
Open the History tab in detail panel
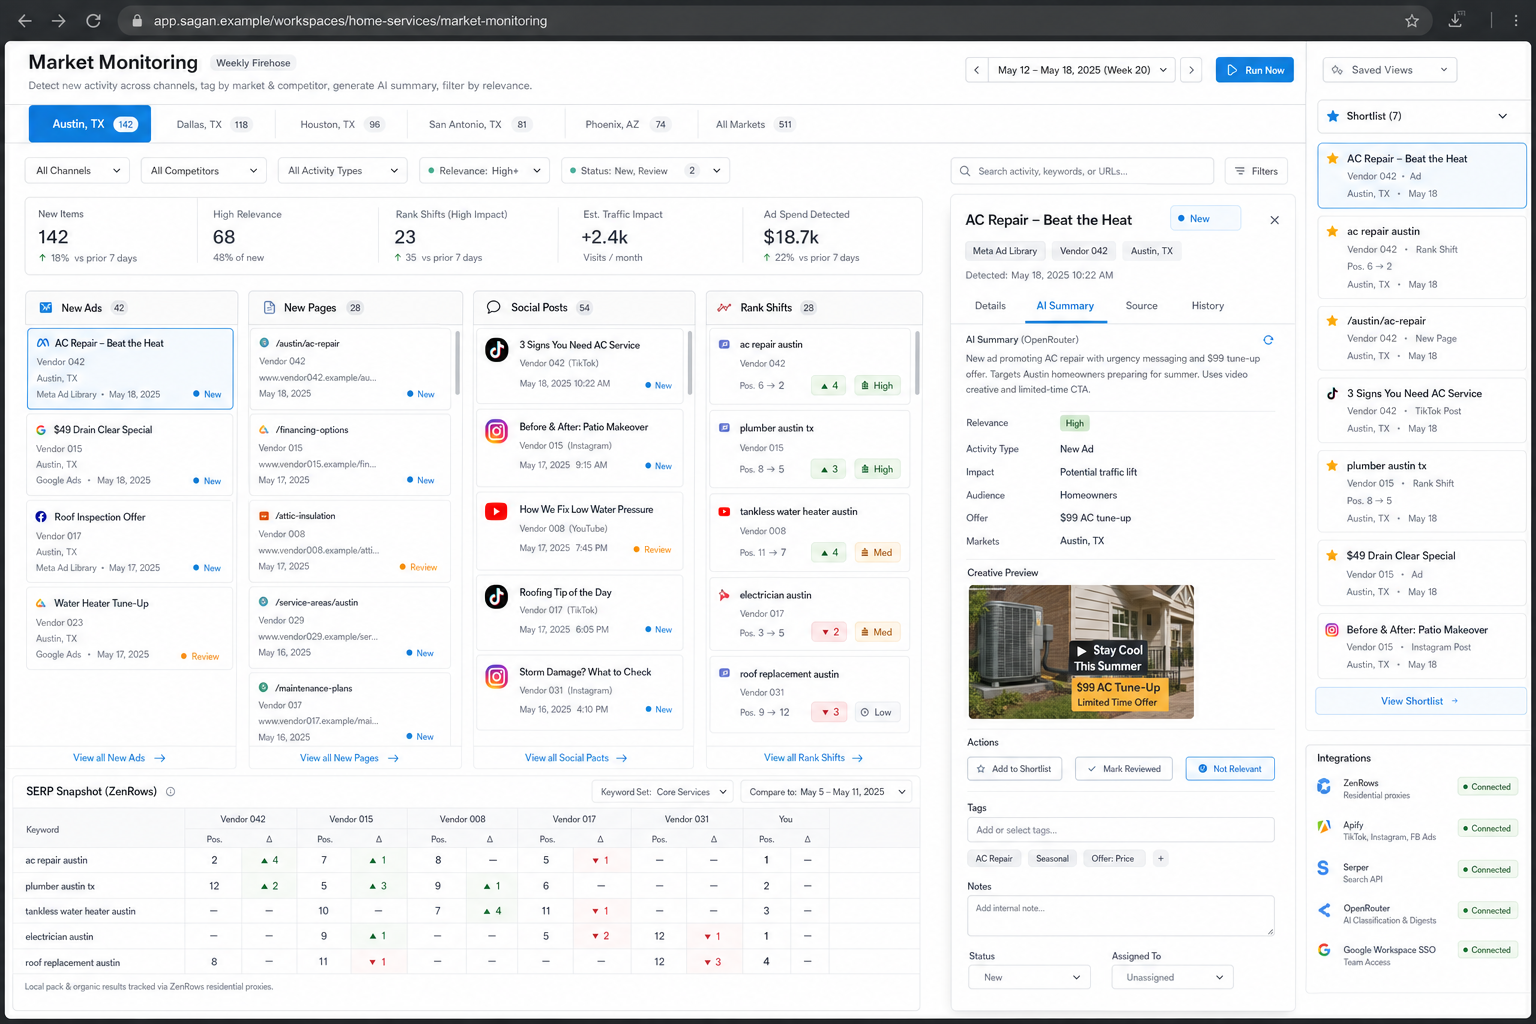click(1207, 306)
